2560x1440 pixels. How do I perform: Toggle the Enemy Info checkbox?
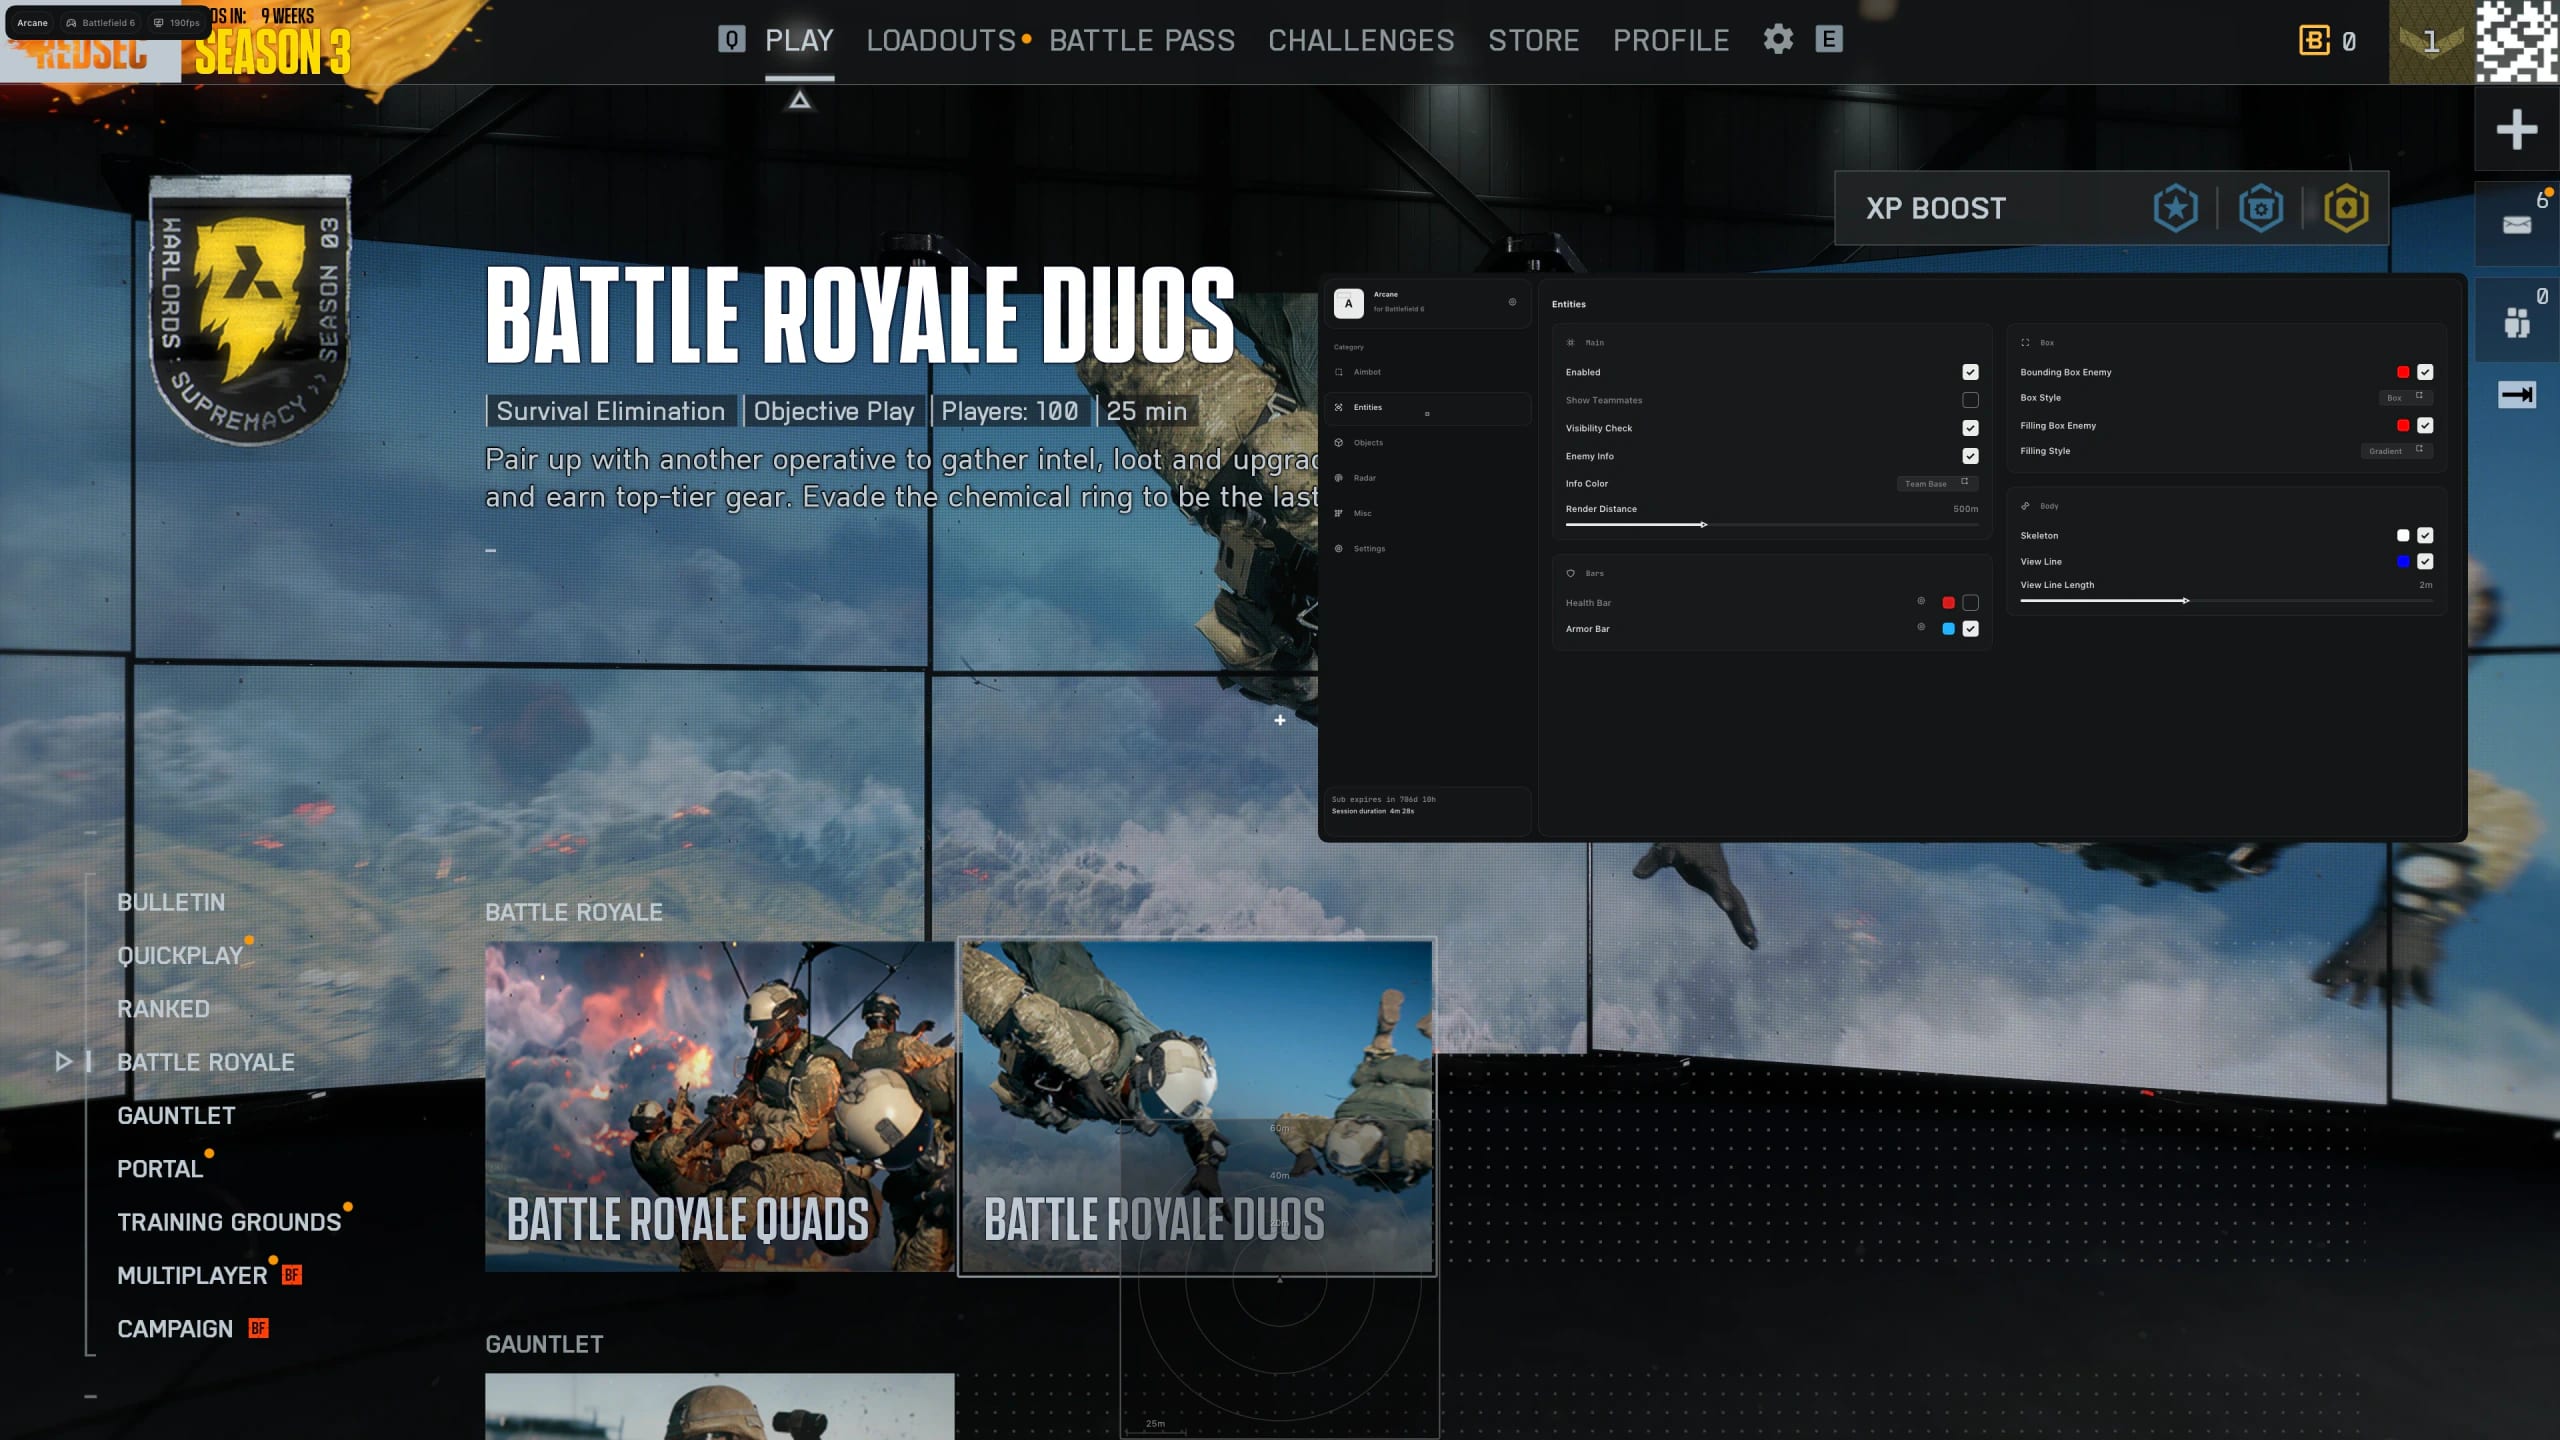click(1970, 456)
